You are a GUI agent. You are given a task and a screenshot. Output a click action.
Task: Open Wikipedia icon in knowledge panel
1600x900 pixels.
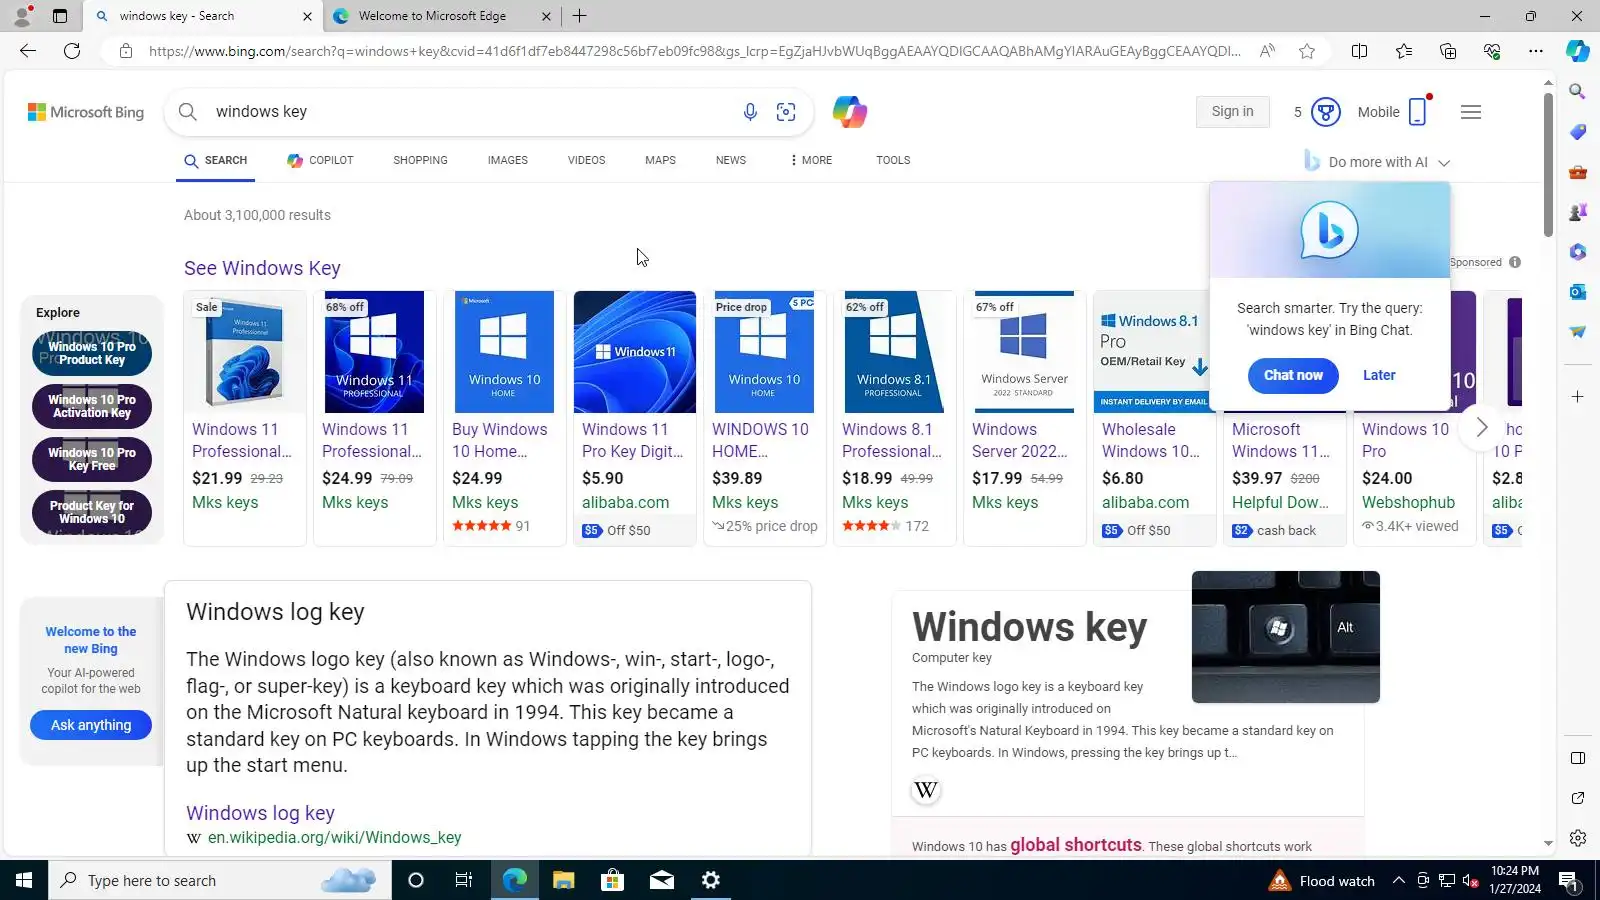point(926,790)
